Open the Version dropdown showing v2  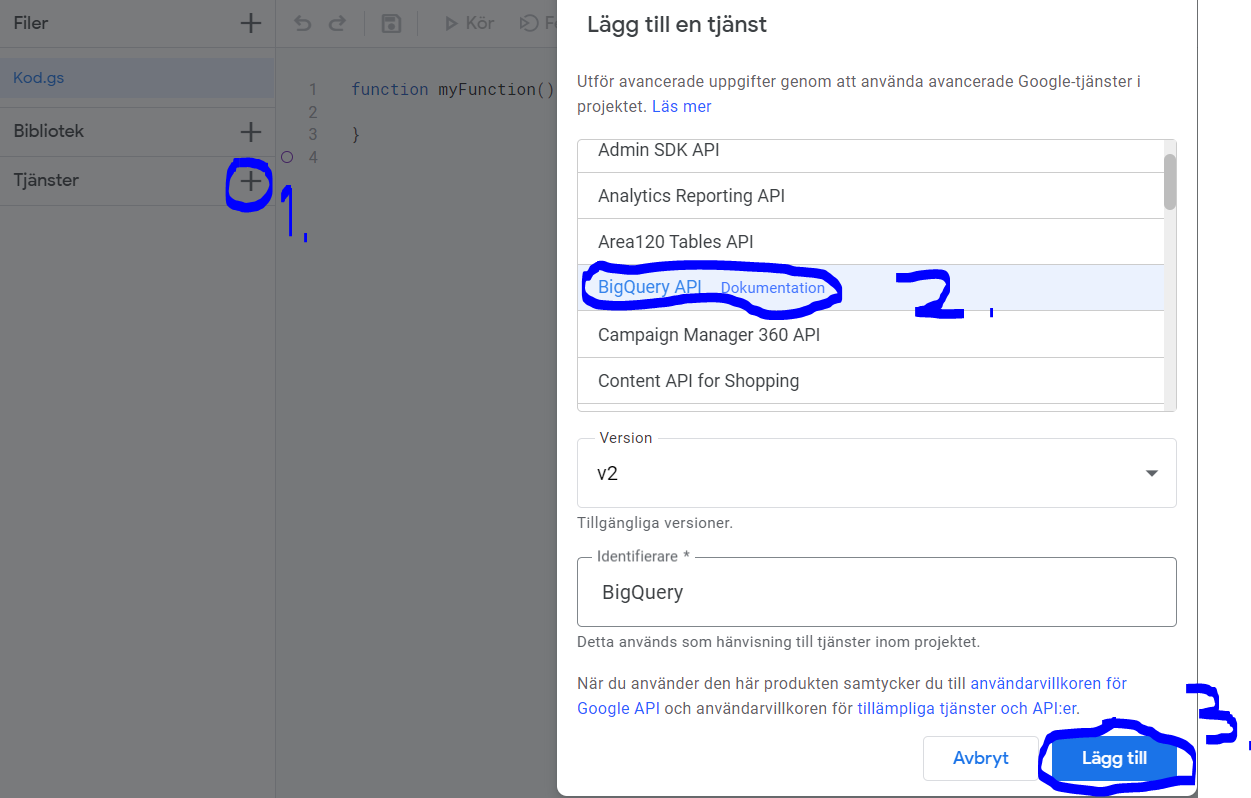pos(877,473)
